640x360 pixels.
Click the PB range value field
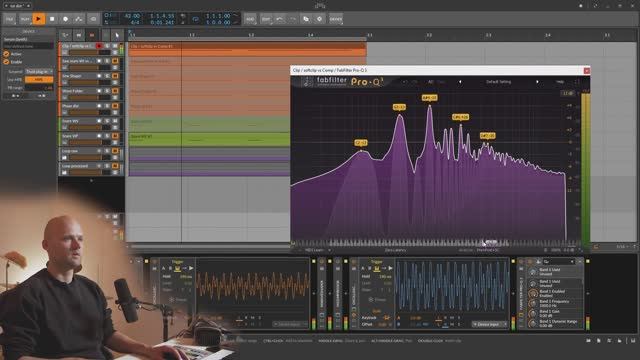point(39,87)
